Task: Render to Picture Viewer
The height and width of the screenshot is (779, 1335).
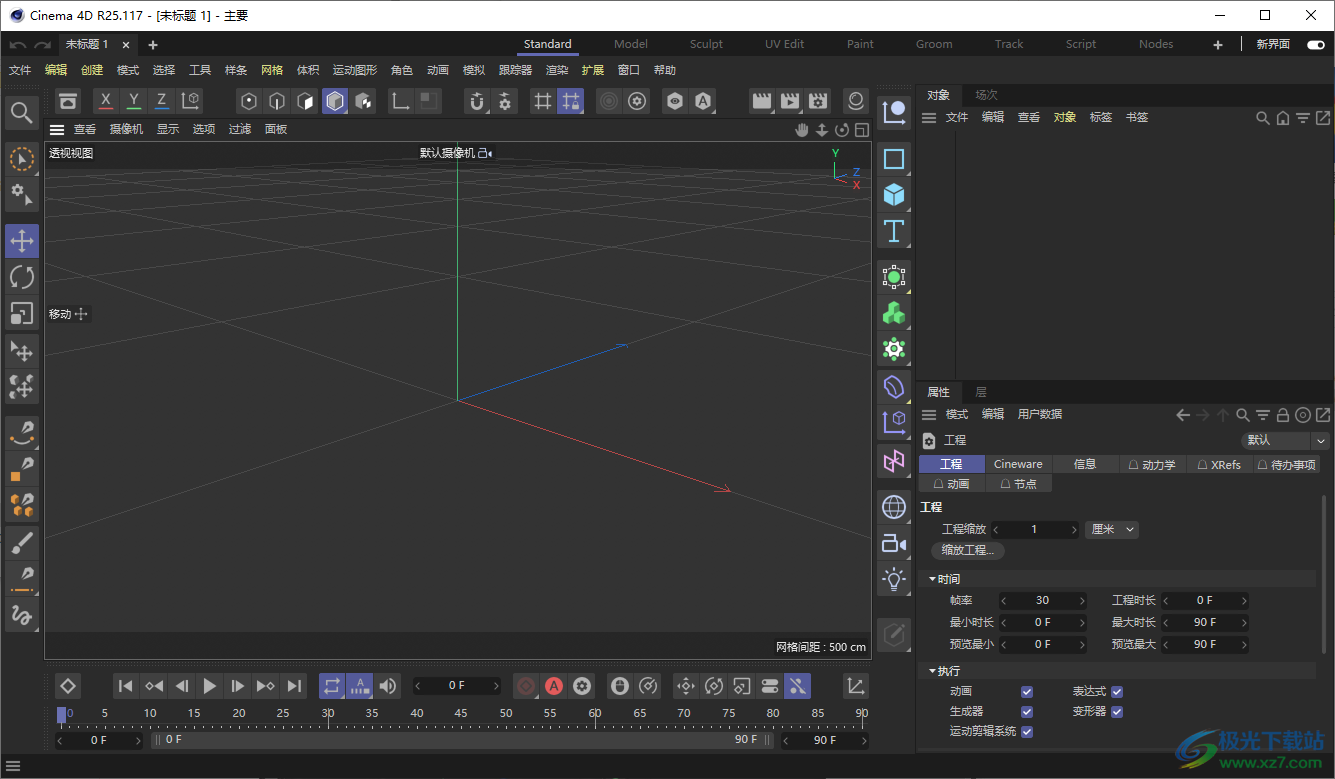Action: pyautogui.click(x=790, y=101)
